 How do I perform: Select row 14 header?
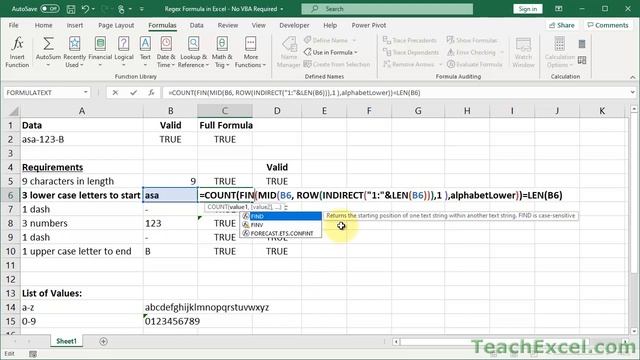pos(10,307)
